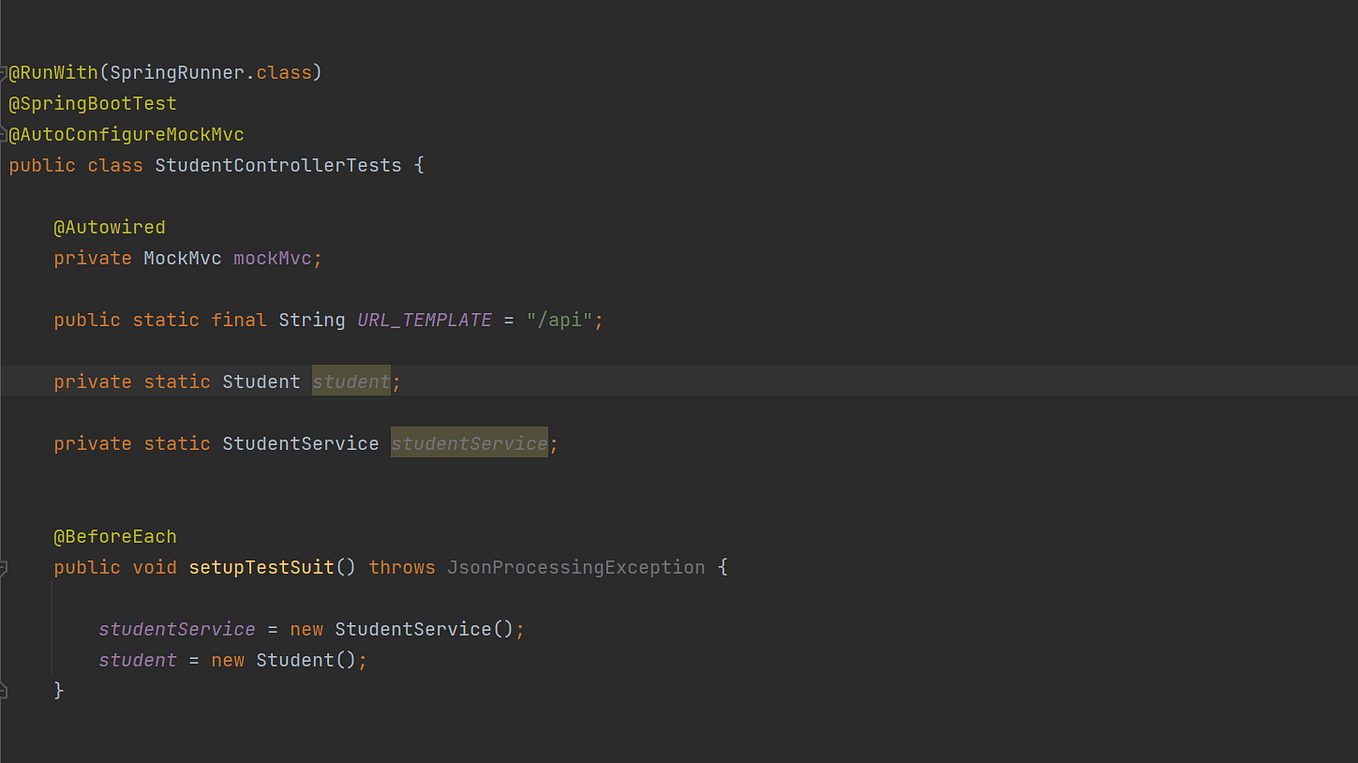Click the mockMvc field name
Image resolution: width=1358 pixels, height=763 pixels.
pos(272,258)
